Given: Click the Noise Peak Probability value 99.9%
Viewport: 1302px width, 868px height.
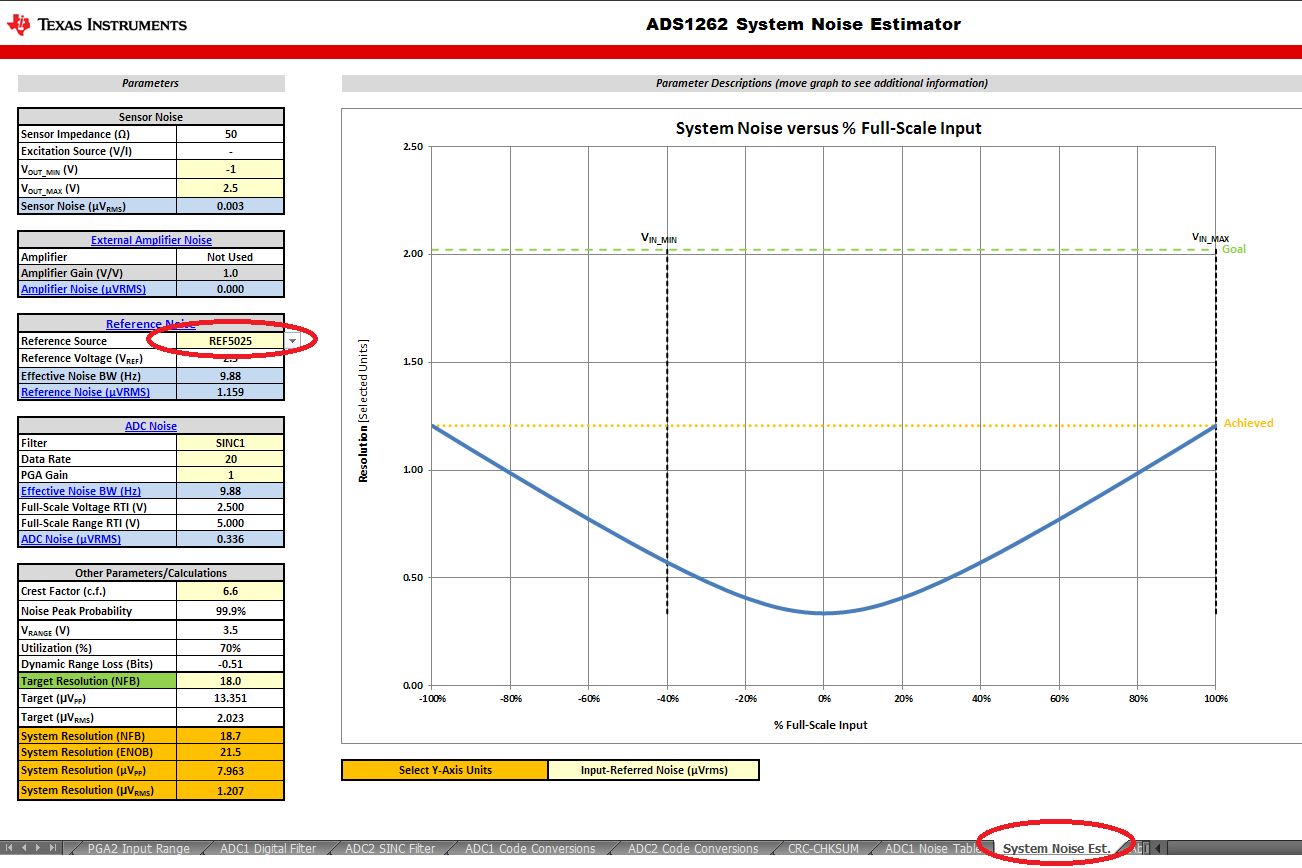Looking at the screenshot, I should coord(230,611).
